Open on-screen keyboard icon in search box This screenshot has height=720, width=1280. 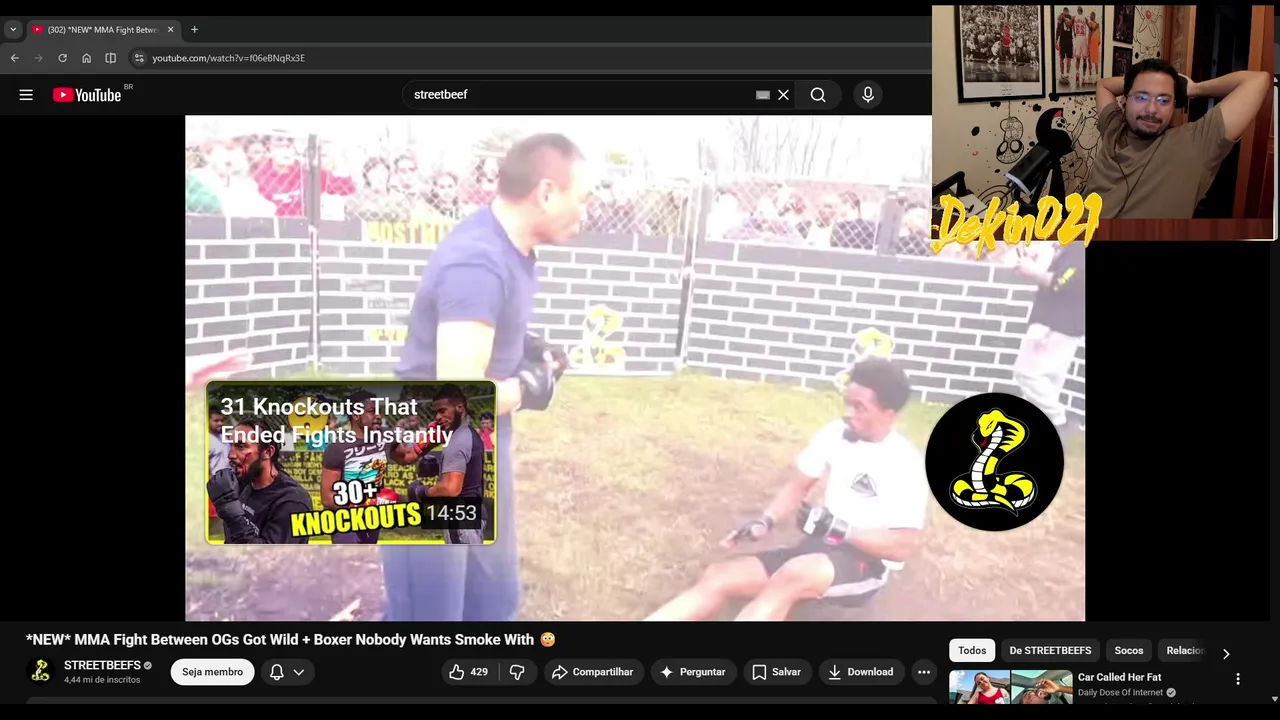pos(763,95)
